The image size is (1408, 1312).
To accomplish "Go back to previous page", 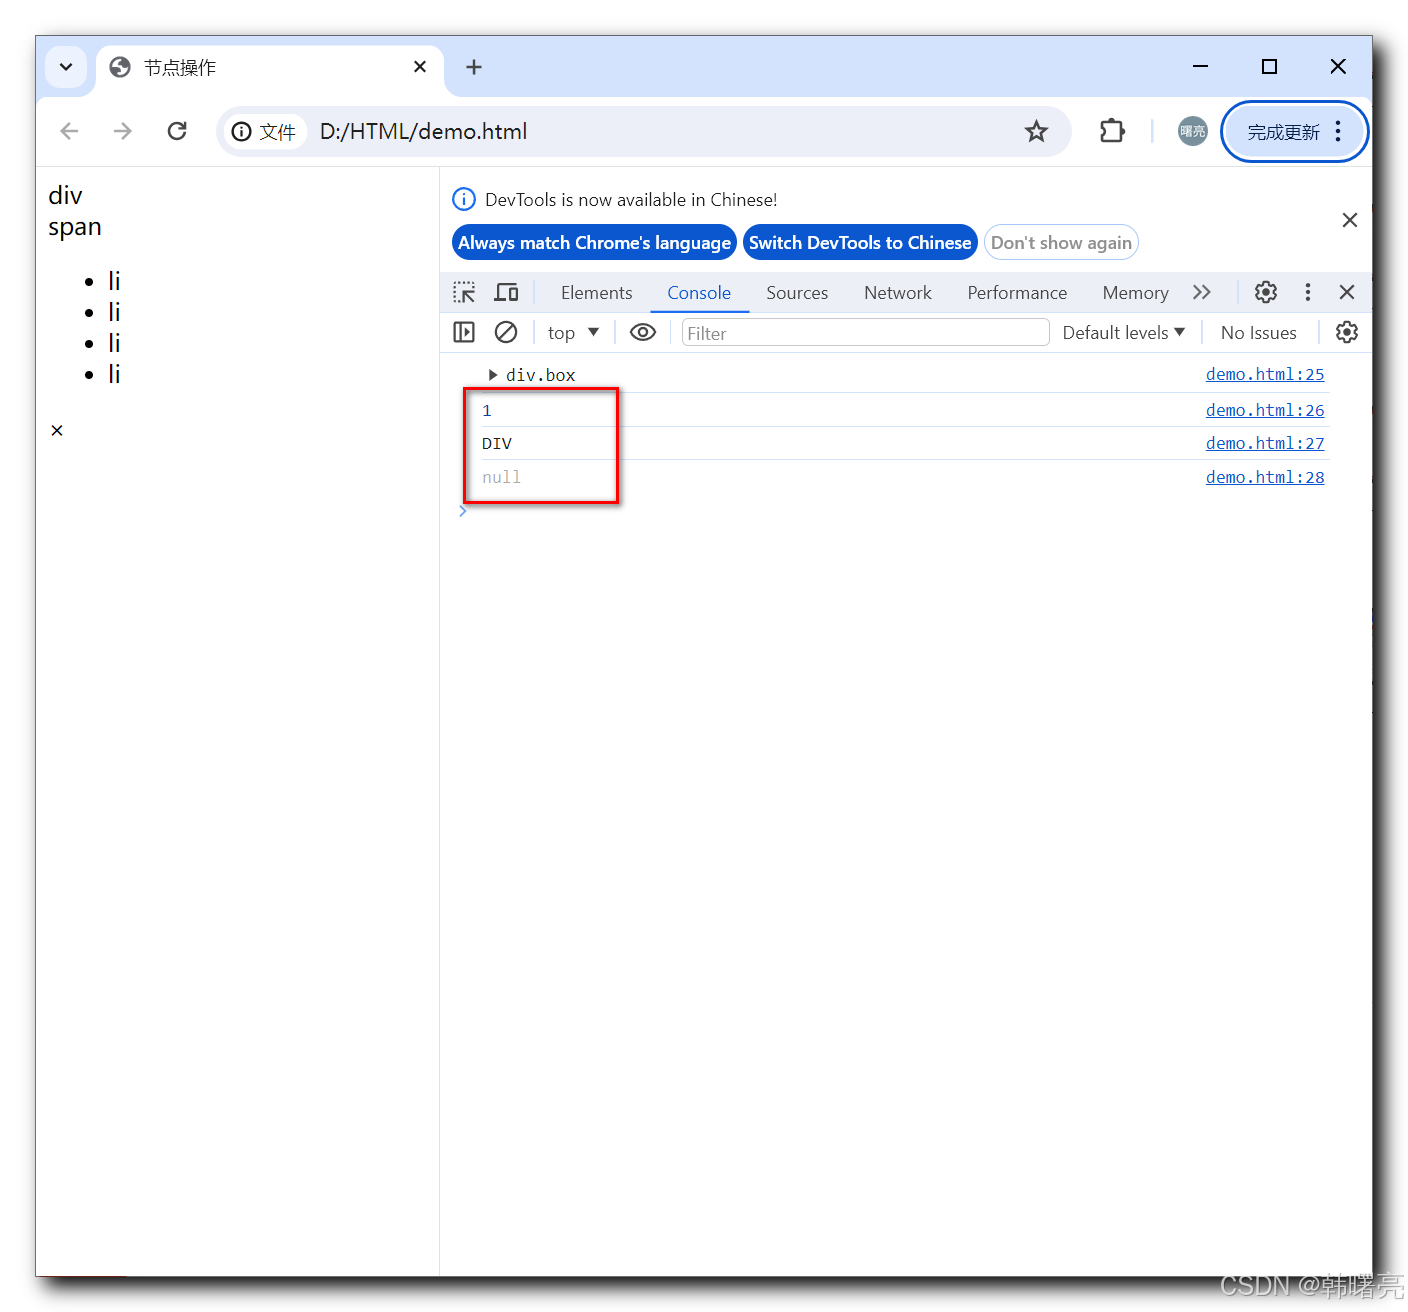I will point(69,131).
